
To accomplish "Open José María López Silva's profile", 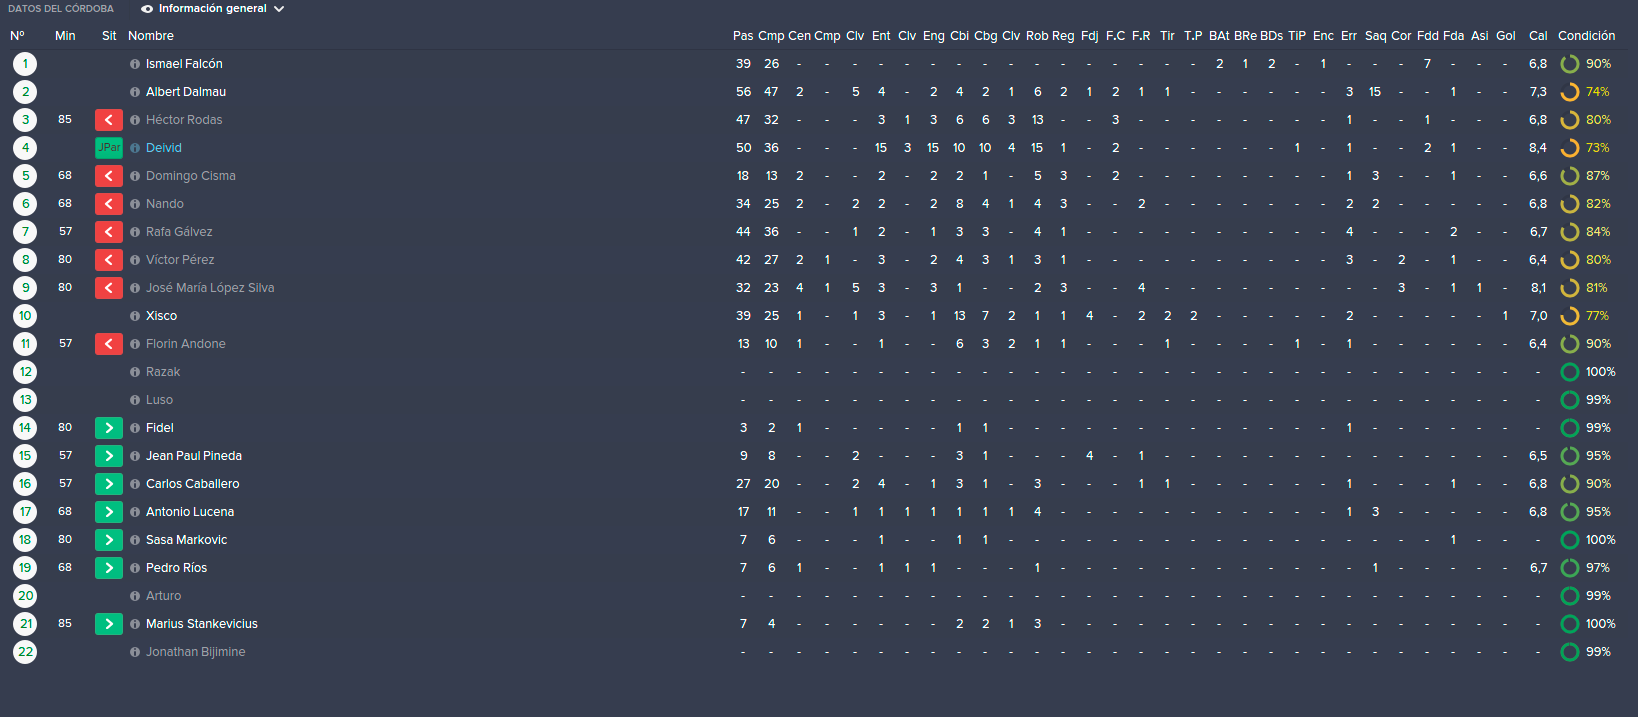I will (x=210, y=288).
